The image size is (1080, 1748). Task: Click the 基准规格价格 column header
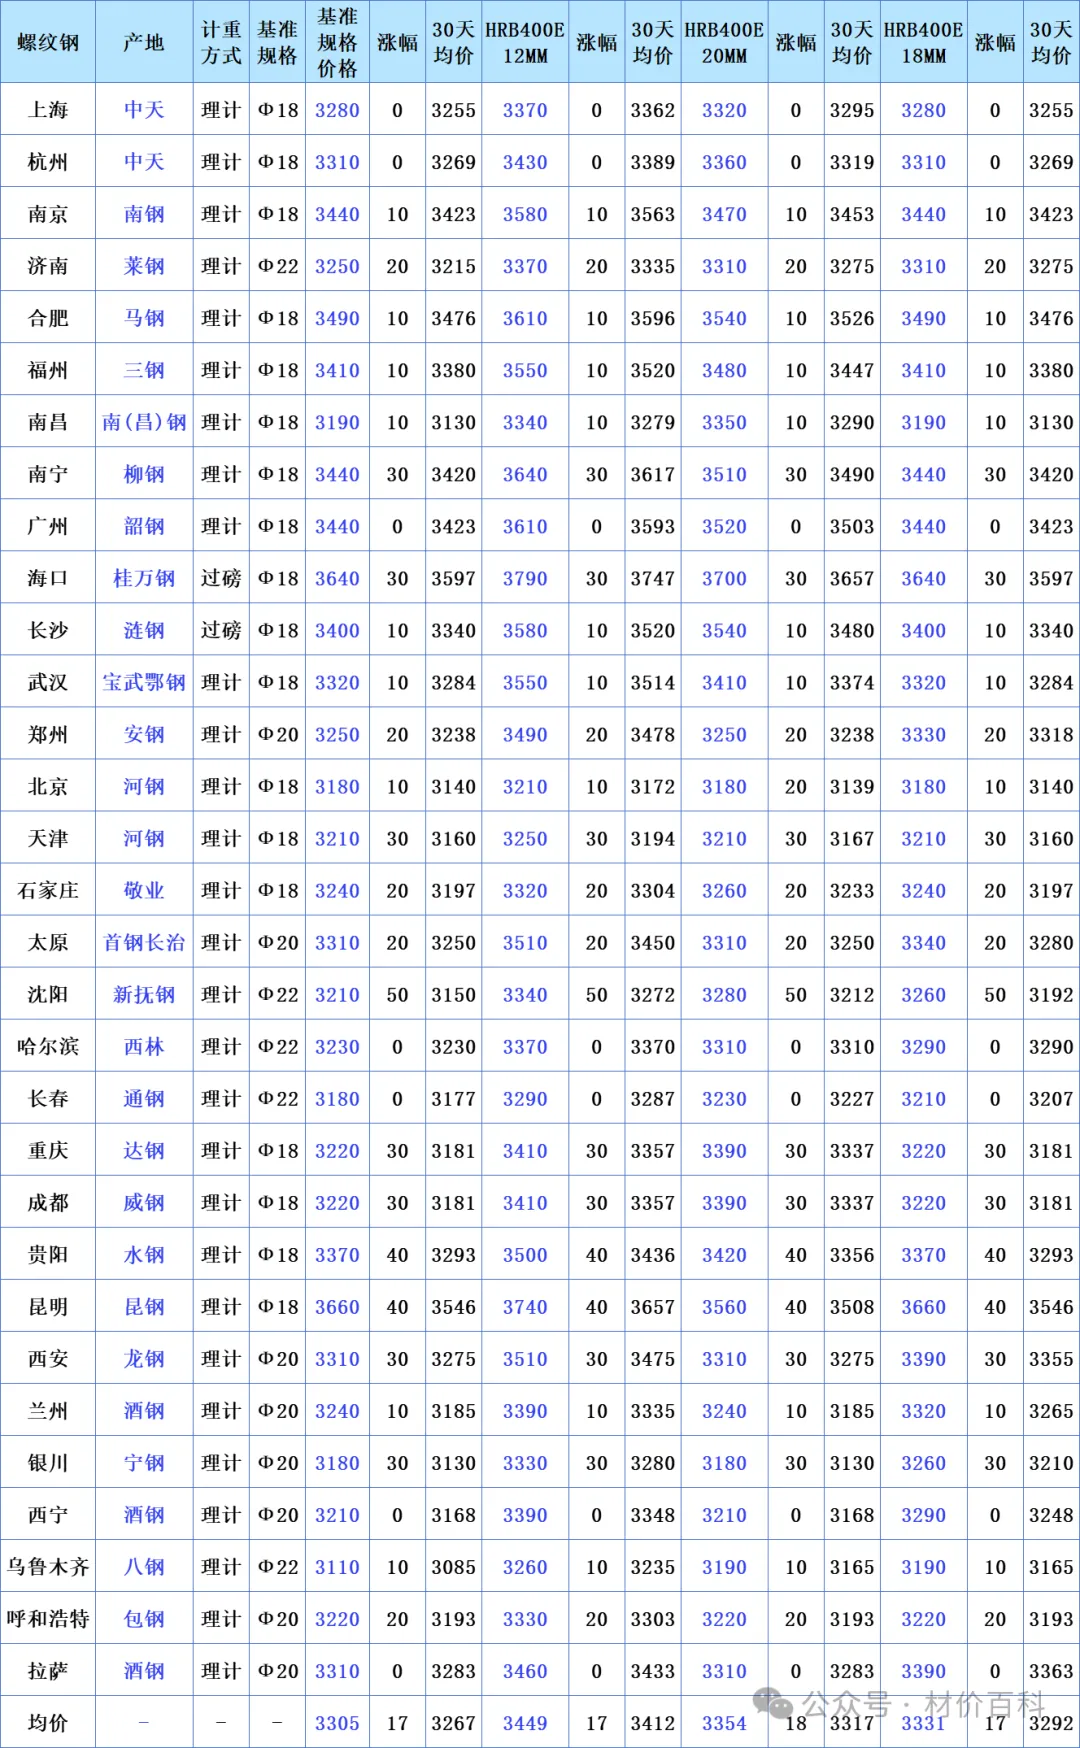(337, 42)
